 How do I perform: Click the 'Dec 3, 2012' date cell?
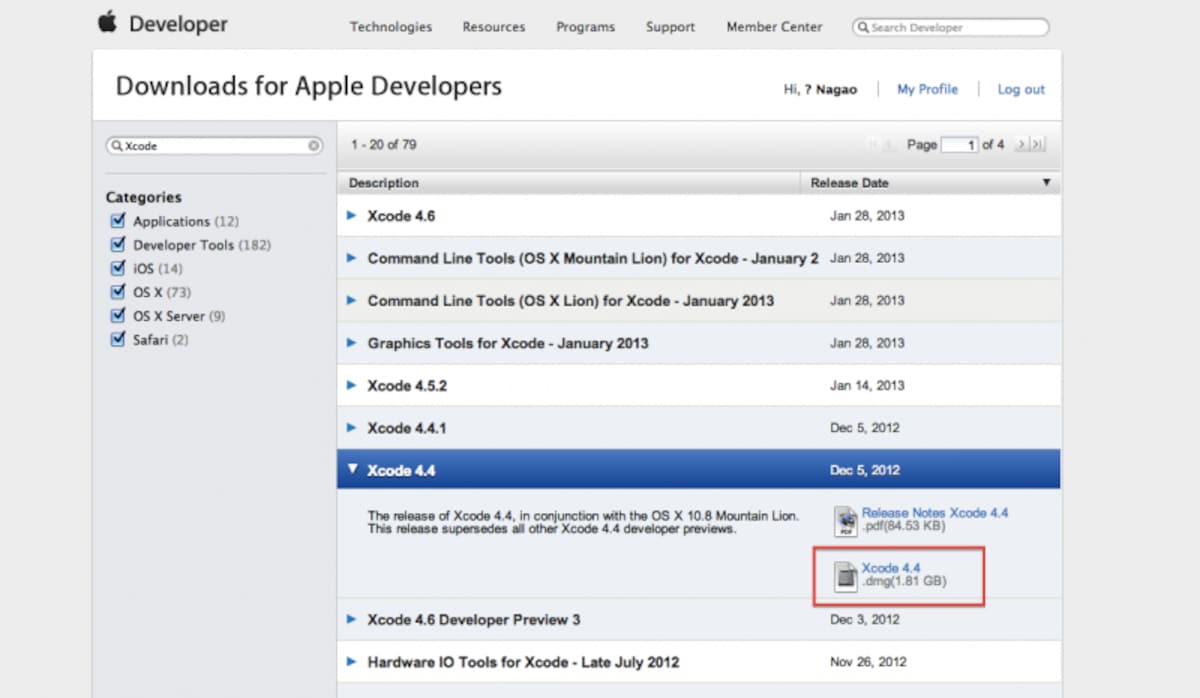865,619
